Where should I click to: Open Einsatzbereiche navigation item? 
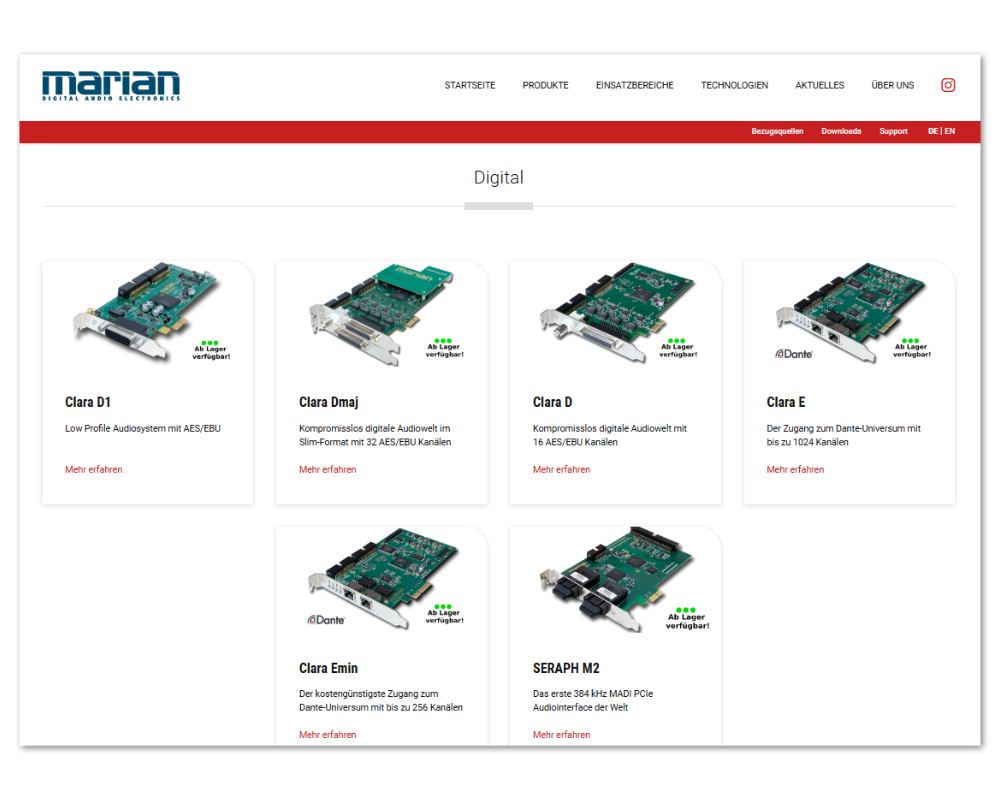635,85
